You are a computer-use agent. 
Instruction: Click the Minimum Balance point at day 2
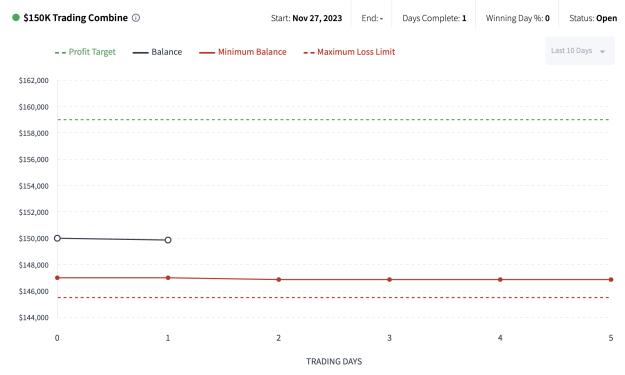point(279,280)
